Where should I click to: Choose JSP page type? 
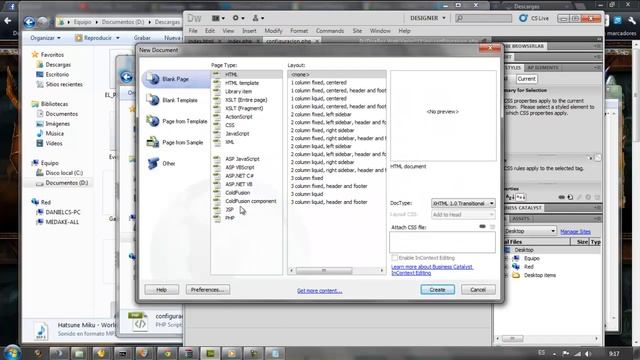tap(229, 210)
